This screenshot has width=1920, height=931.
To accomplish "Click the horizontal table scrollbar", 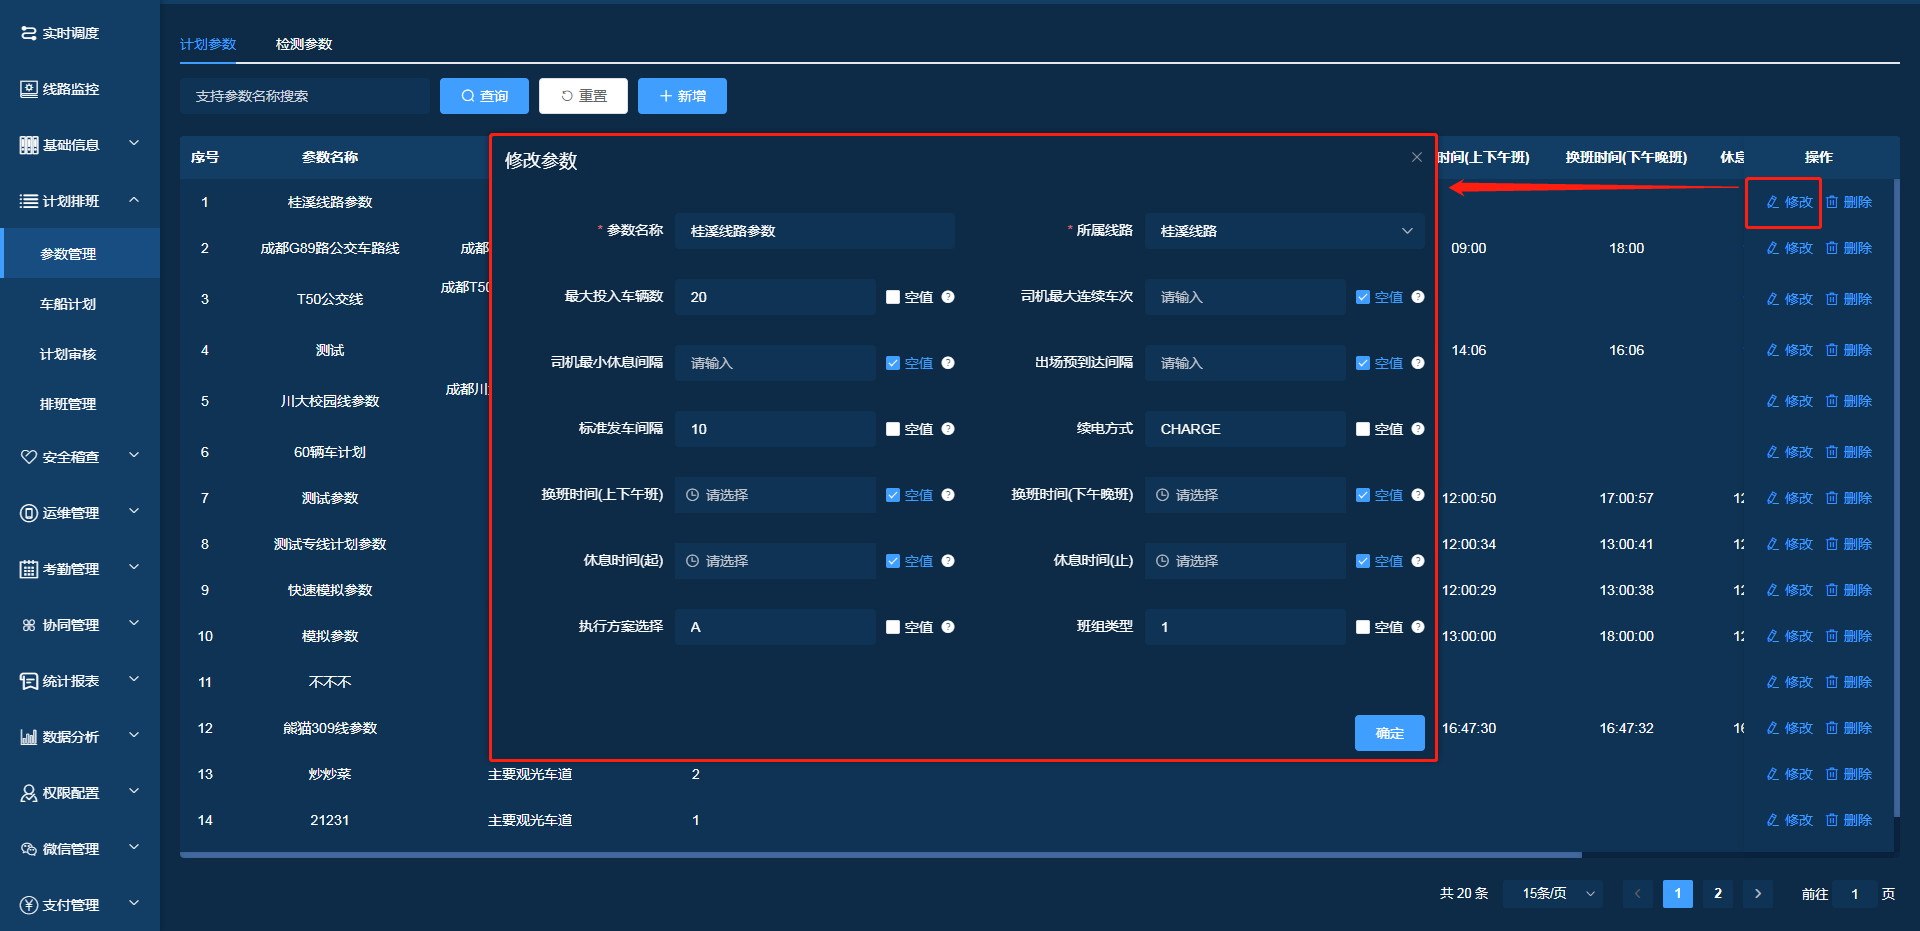I will click(880, 855).
